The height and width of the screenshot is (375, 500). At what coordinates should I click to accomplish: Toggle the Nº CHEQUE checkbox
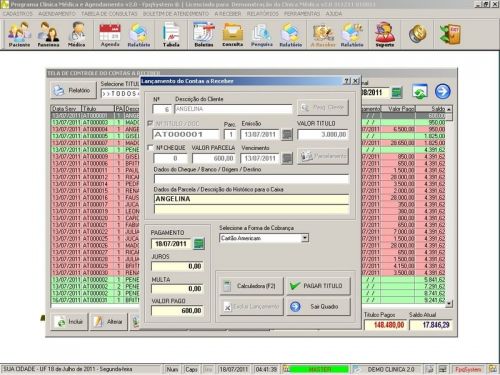point(150,148)
